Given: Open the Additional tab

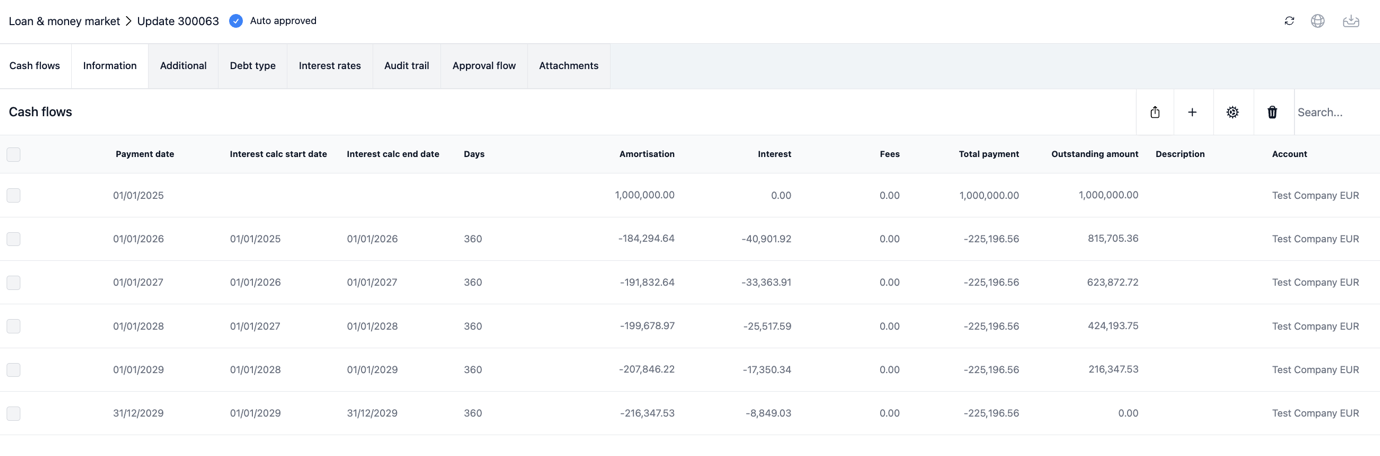Looking at the screenshot, I should [x=183, y=66].
